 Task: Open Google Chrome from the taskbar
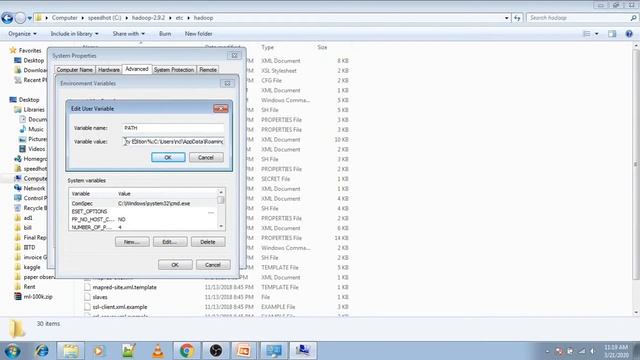(187, 351)
